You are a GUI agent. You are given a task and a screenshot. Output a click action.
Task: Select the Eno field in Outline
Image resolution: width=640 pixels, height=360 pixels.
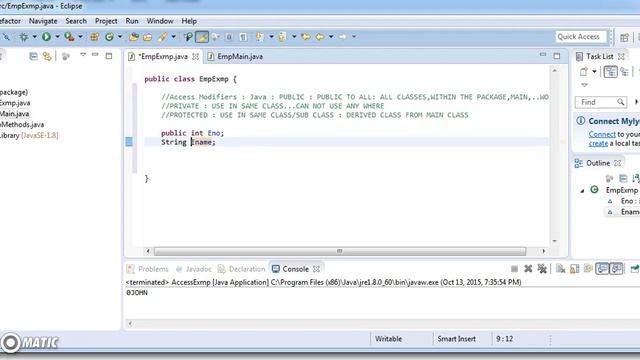[x=623, y=201]
